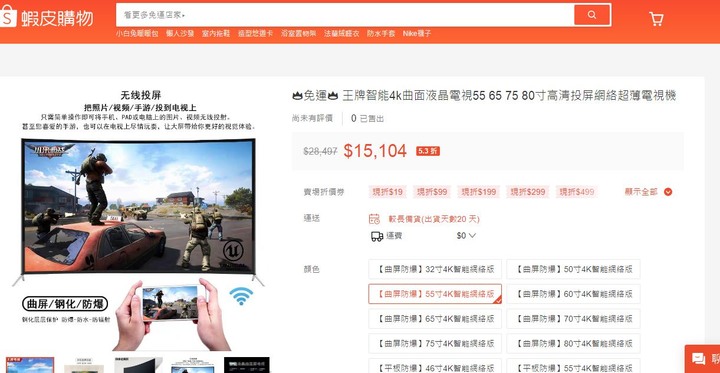
Task: Select the 現折$199 coupon
Action: [x=479, y=192]
